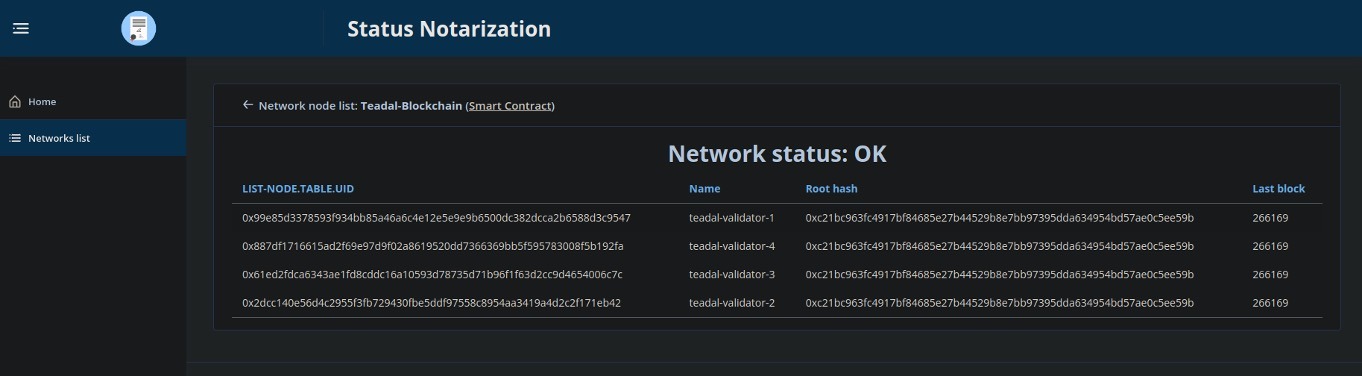
Task: Select the teadal-validator-4 row name
Action: 732,246
